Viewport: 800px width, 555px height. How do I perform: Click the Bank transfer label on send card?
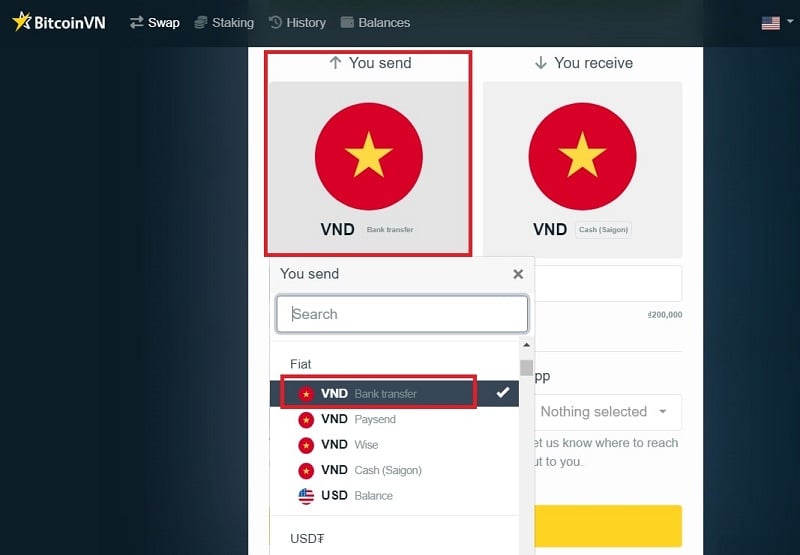390,230
